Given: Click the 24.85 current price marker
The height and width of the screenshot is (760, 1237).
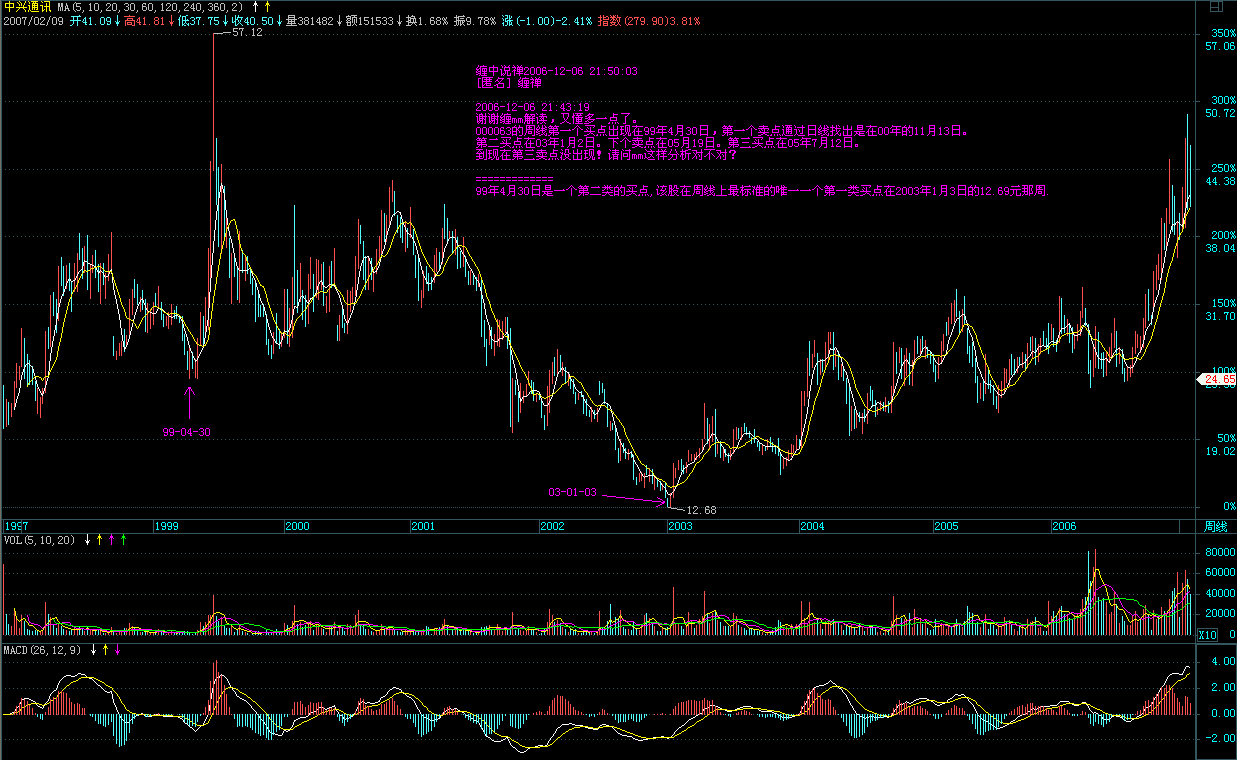Looking at the screenshot, I should 1218,380.
